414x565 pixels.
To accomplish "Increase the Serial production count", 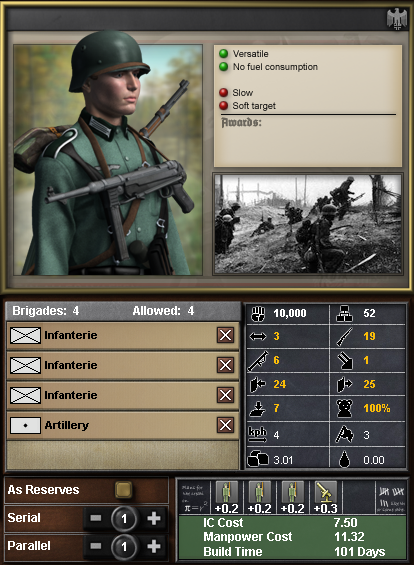I will (x=154, y=518).
